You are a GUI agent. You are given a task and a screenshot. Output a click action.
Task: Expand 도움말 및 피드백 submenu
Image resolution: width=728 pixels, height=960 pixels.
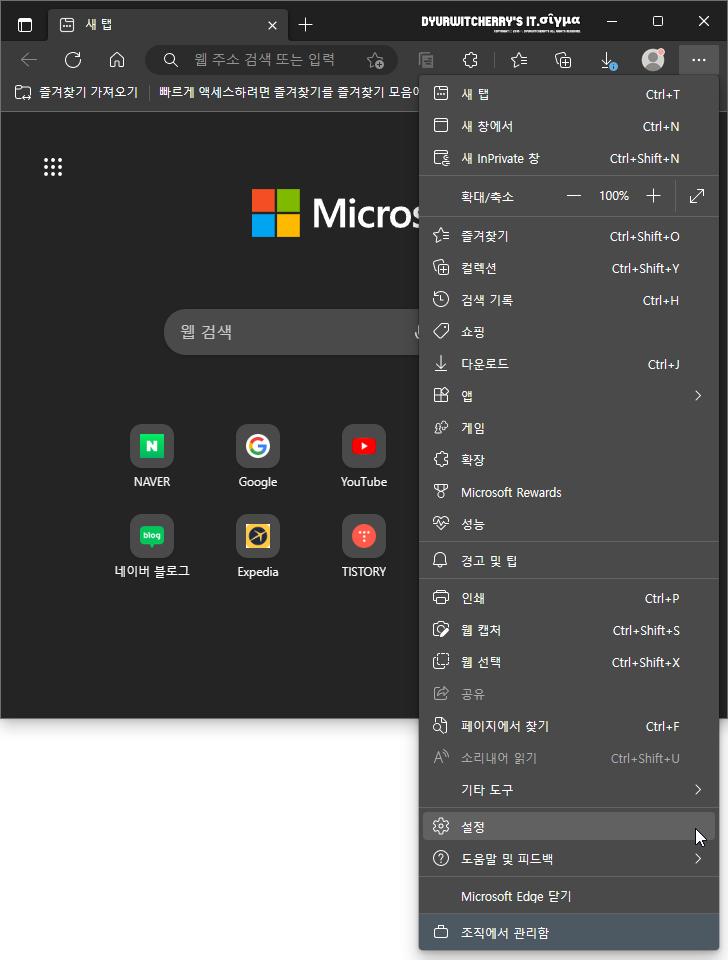pyautogui.click(x=569, y=859)
